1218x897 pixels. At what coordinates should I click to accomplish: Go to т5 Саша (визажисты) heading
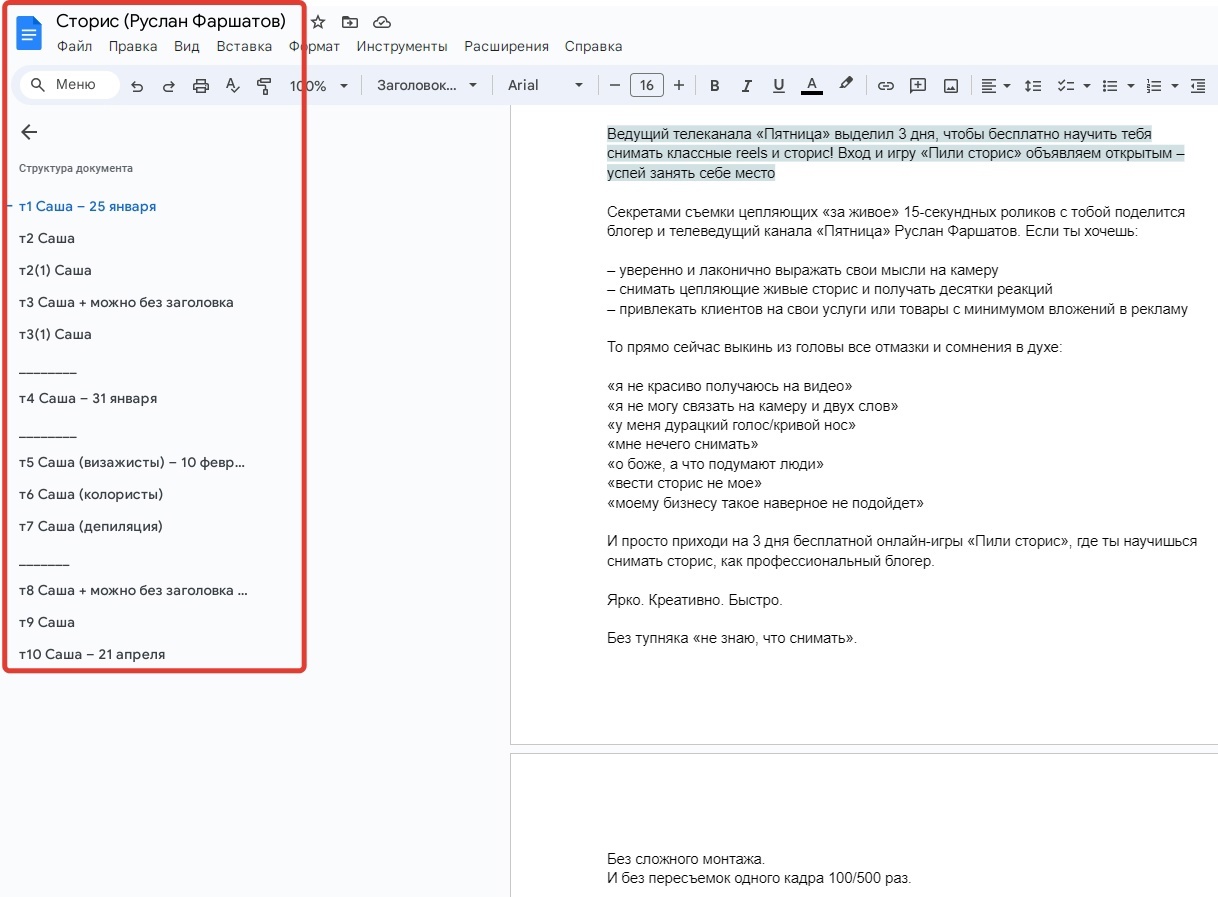point(132,462)
